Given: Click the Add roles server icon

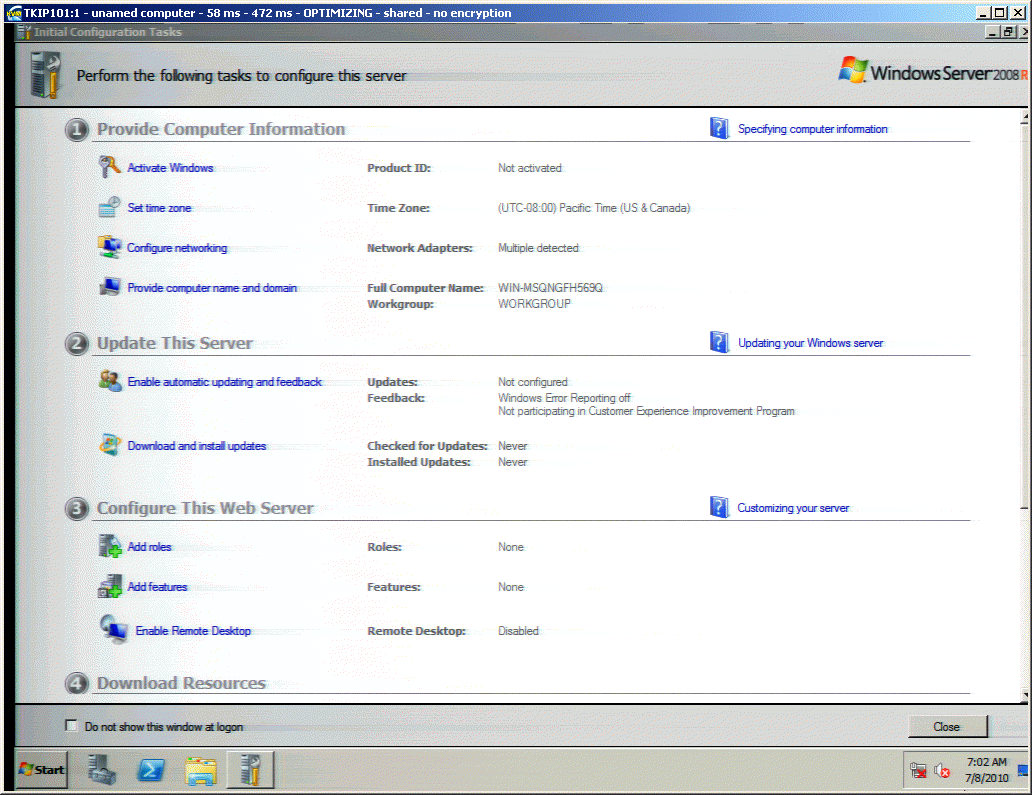Looking at the screenshot, I should pyautogui.click(x=109, y=546).
